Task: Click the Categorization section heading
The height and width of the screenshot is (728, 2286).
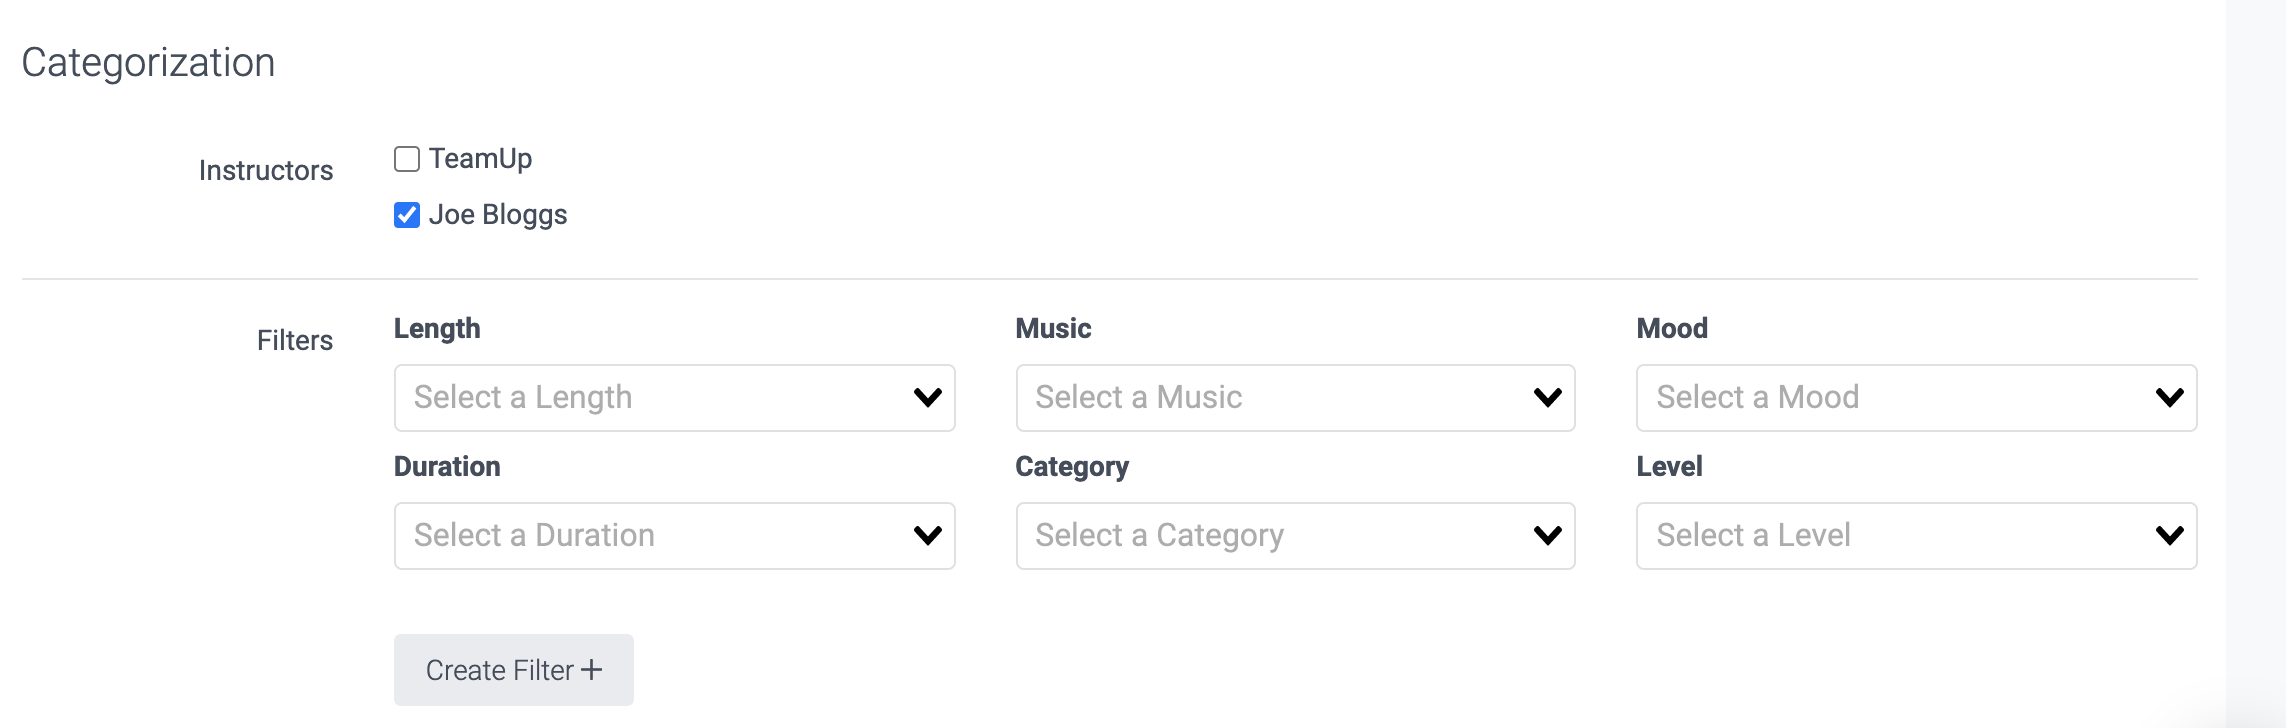Action: 148,63
